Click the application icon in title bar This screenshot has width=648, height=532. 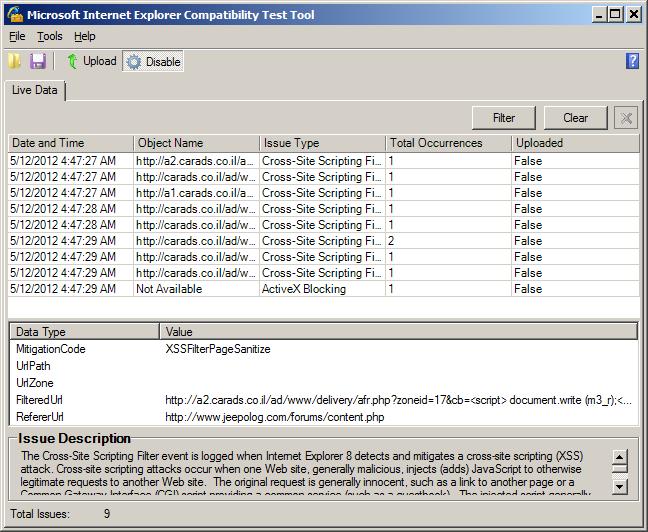(x=12, y=14)
